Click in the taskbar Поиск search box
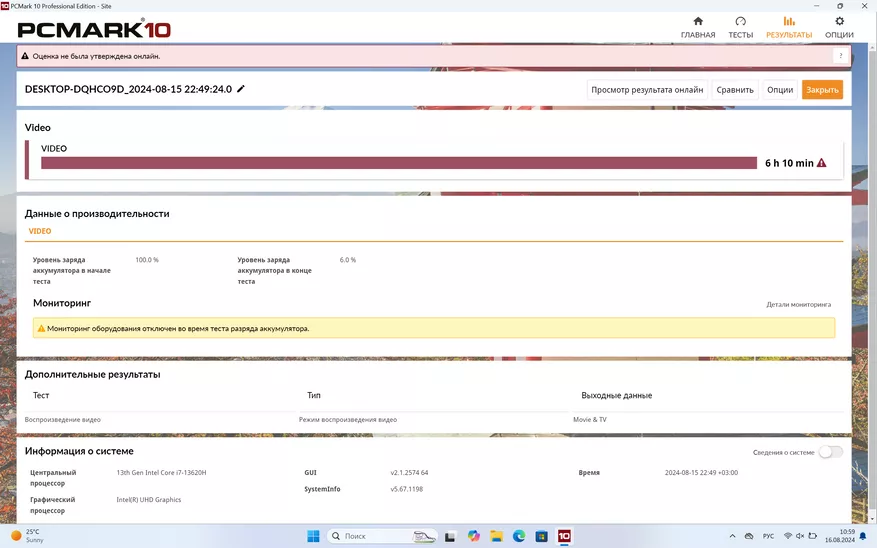This screenshot has height=548, width=877. pos(382,536)
